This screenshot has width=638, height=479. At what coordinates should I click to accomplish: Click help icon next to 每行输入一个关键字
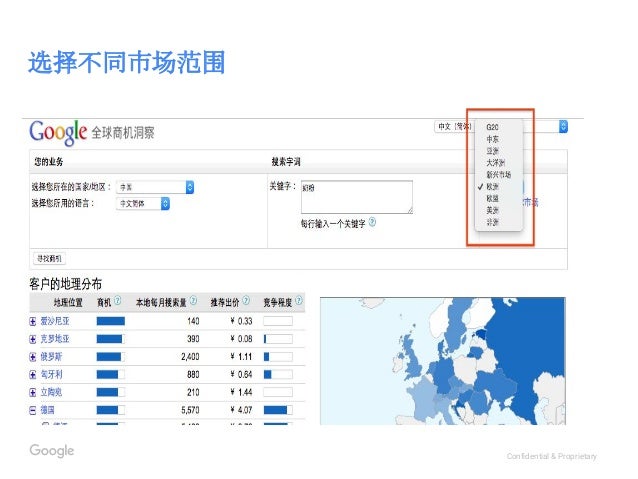372,222
